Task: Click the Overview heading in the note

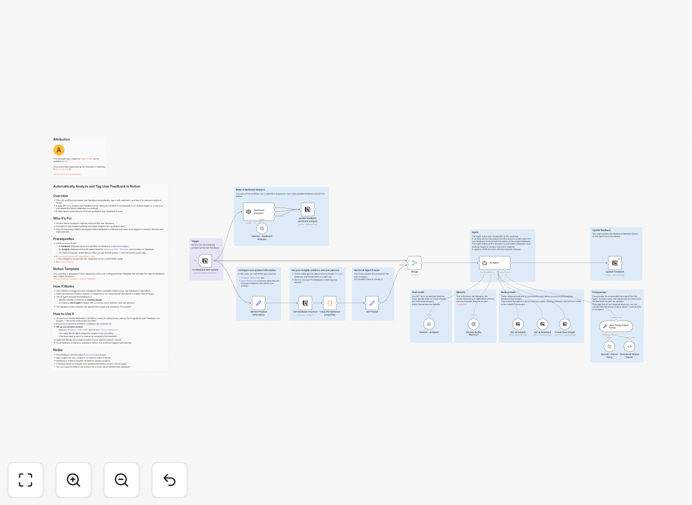Action: 60,196
